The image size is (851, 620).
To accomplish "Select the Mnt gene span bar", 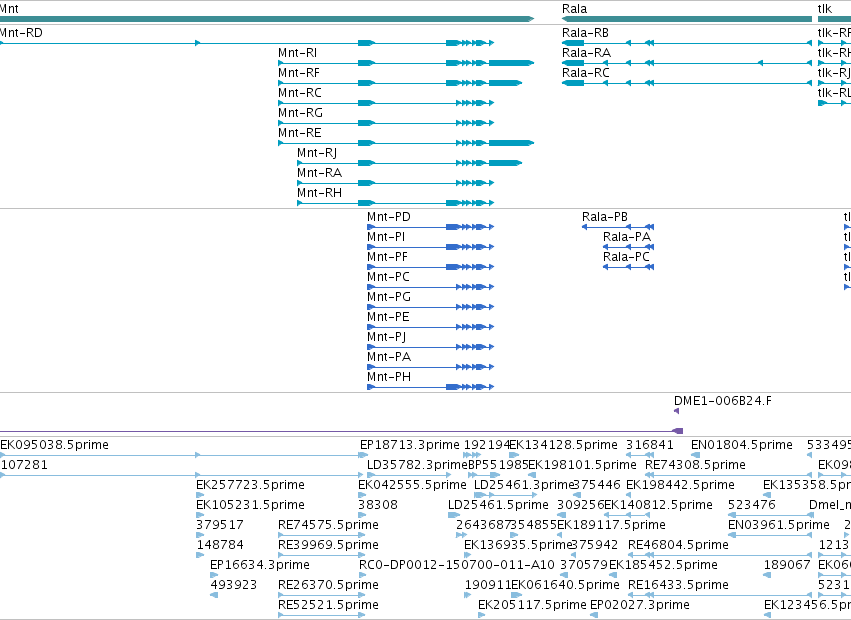I will click(x=267, y=19).
